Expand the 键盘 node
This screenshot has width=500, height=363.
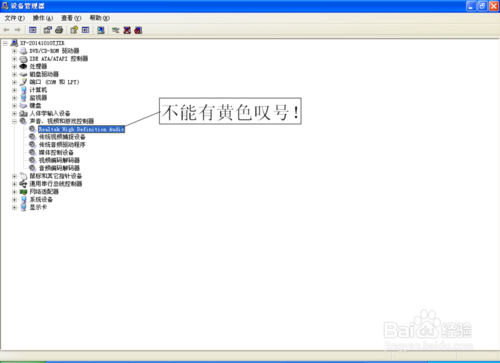click(14, 106)
